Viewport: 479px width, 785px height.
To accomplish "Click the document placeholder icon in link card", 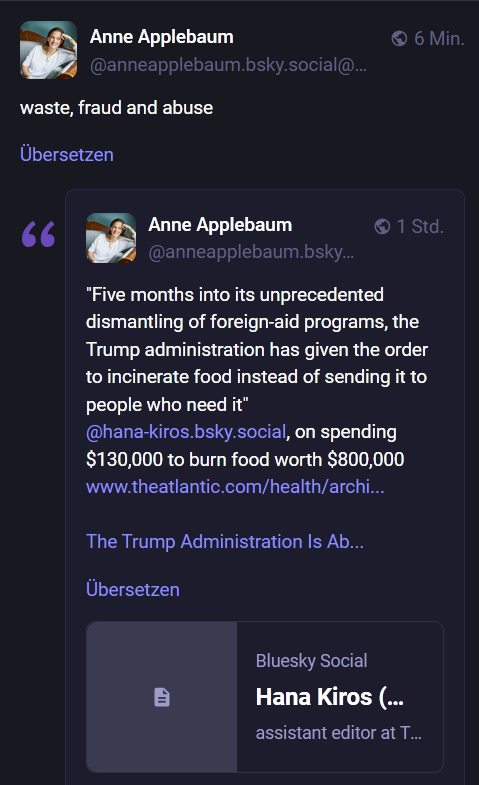I will tap(162, 697).
